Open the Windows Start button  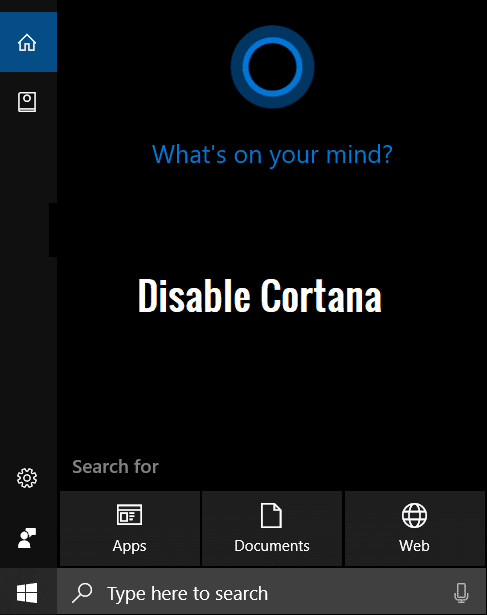(x=27, y=592)
